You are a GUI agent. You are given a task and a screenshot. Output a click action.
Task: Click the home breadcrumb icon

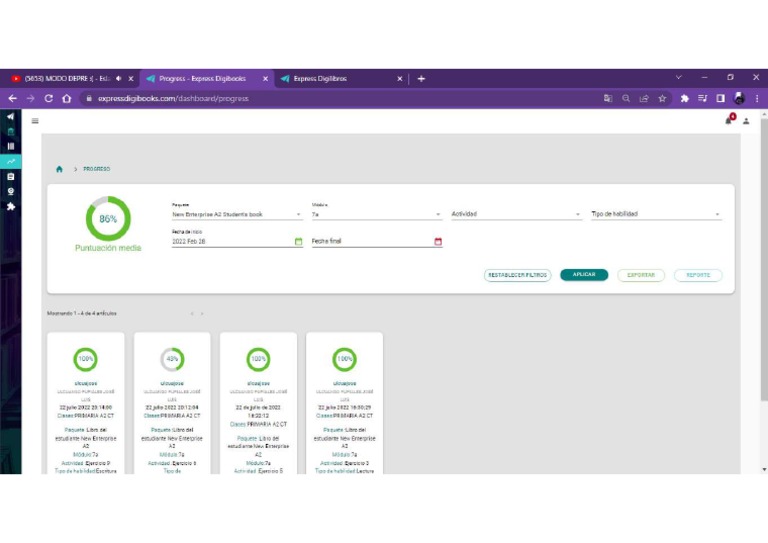point(60,169)
